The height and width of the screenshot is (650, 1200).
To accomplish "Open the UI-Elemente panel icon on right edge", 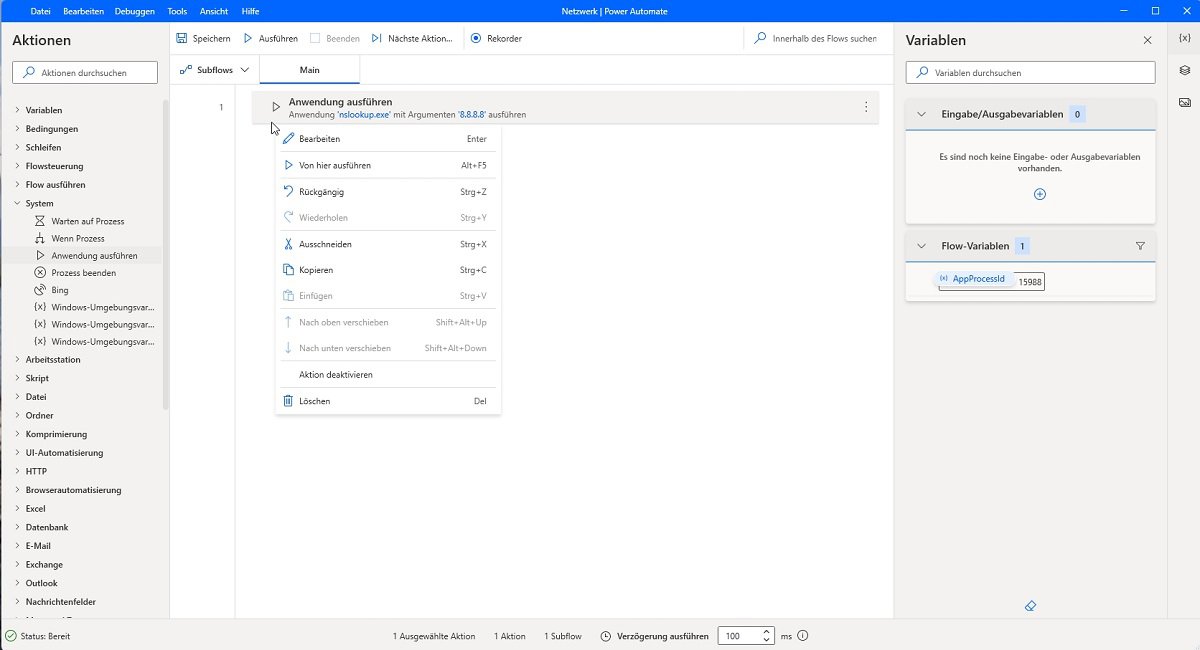I will [x=1185, y=71].
